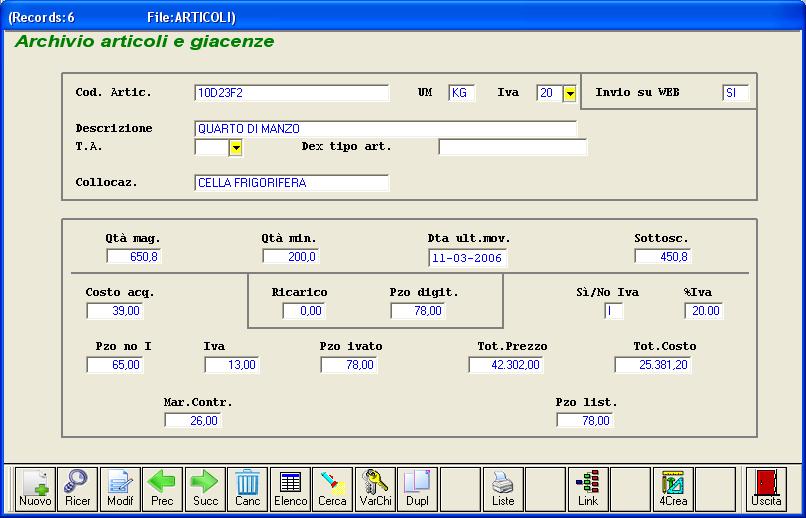This screenshot has height=518, width=806.
Task: Click the 'File:ARTICOLI' title bar text
Action: [191, 18]
